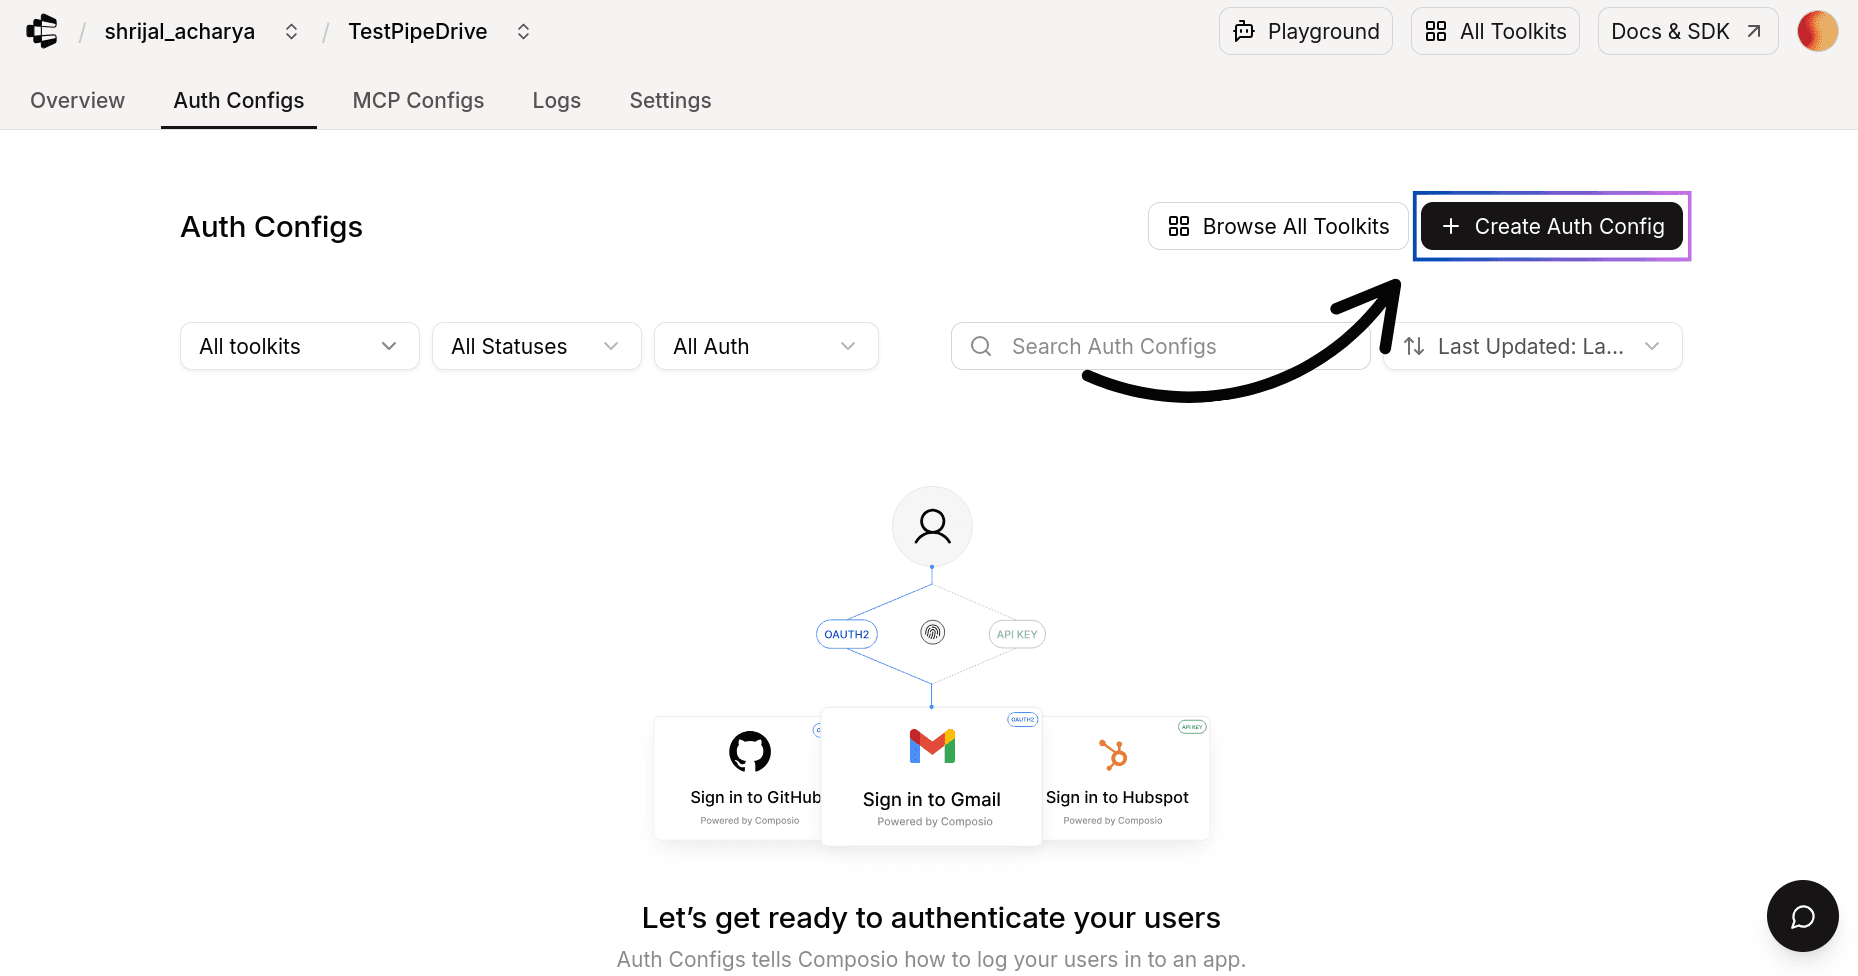Click Create Auth Config button

point(1552,226)
